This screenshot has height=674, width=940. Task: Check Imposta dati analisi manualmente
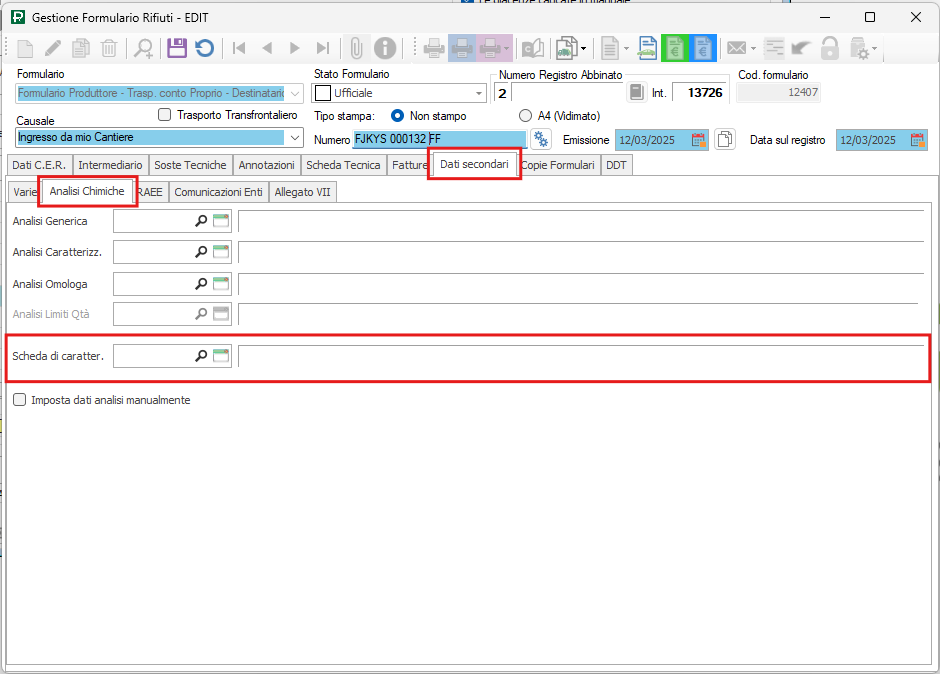(x=20, y=400)
